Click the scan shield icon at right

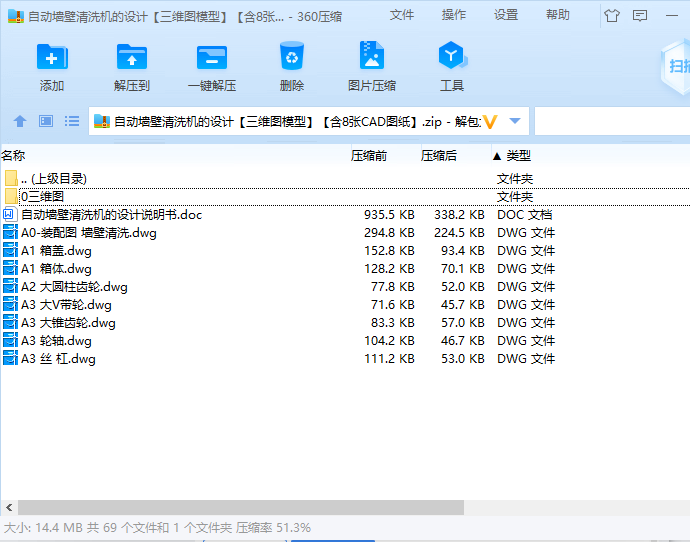coord(676,66)
